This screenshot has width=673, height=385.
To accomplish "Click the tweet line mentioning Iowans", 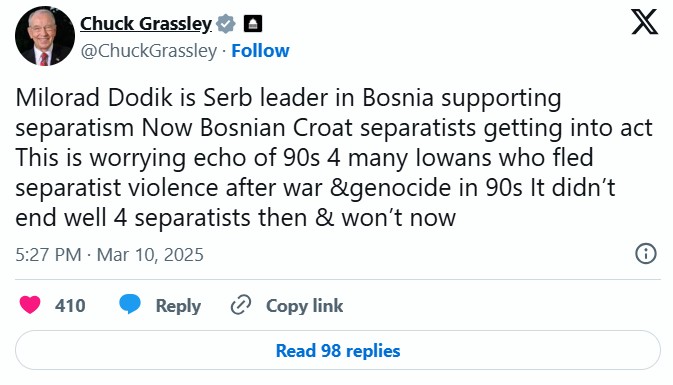I will click(x=304, y=158).
